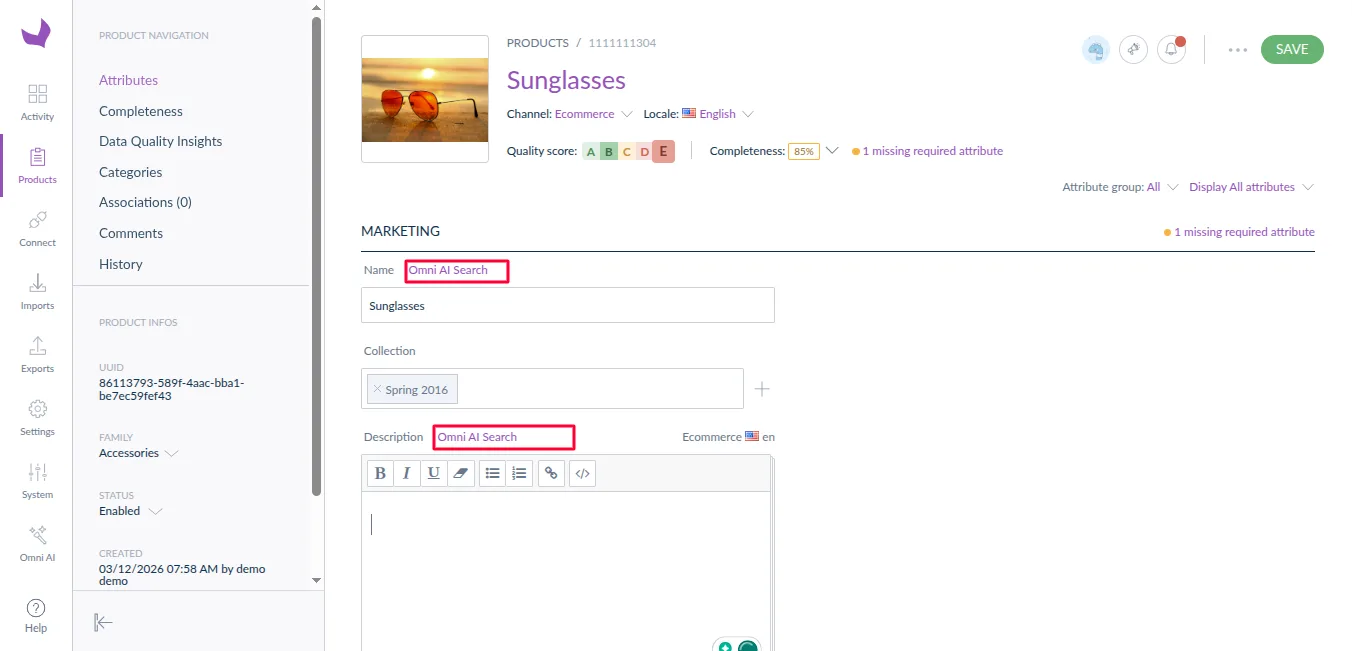The image size is (1352, 651).
Task: Switch to Data Quality Insights
Action: (x=160, y=140)
